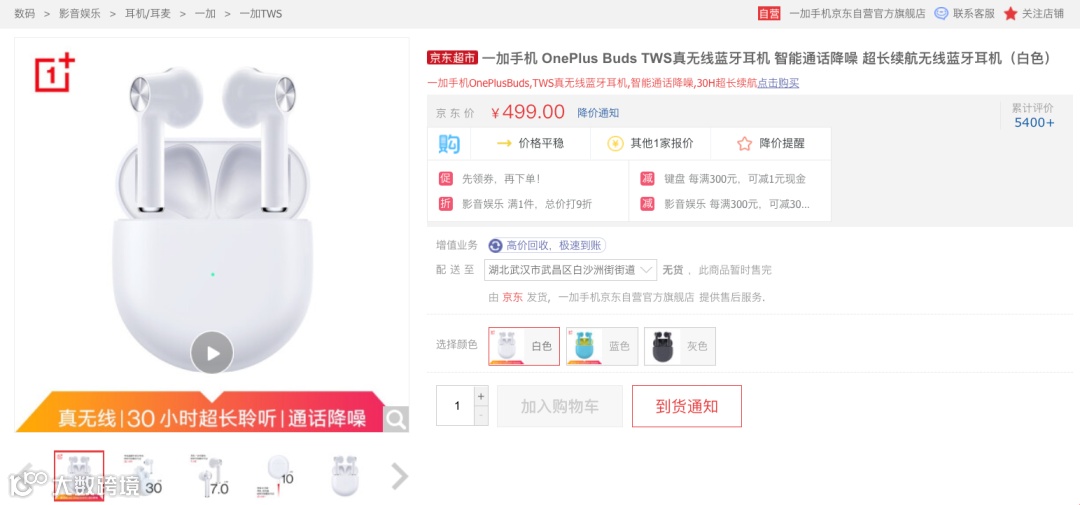Select the 蓝色 color option
The image size is (1080, 505).
(x=602, y=346)
